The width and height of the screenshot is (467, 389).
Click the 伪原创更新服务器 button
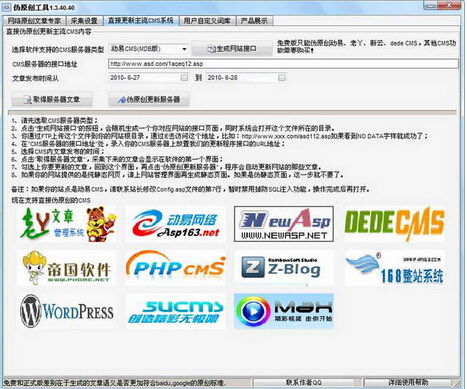click(149, 99)
